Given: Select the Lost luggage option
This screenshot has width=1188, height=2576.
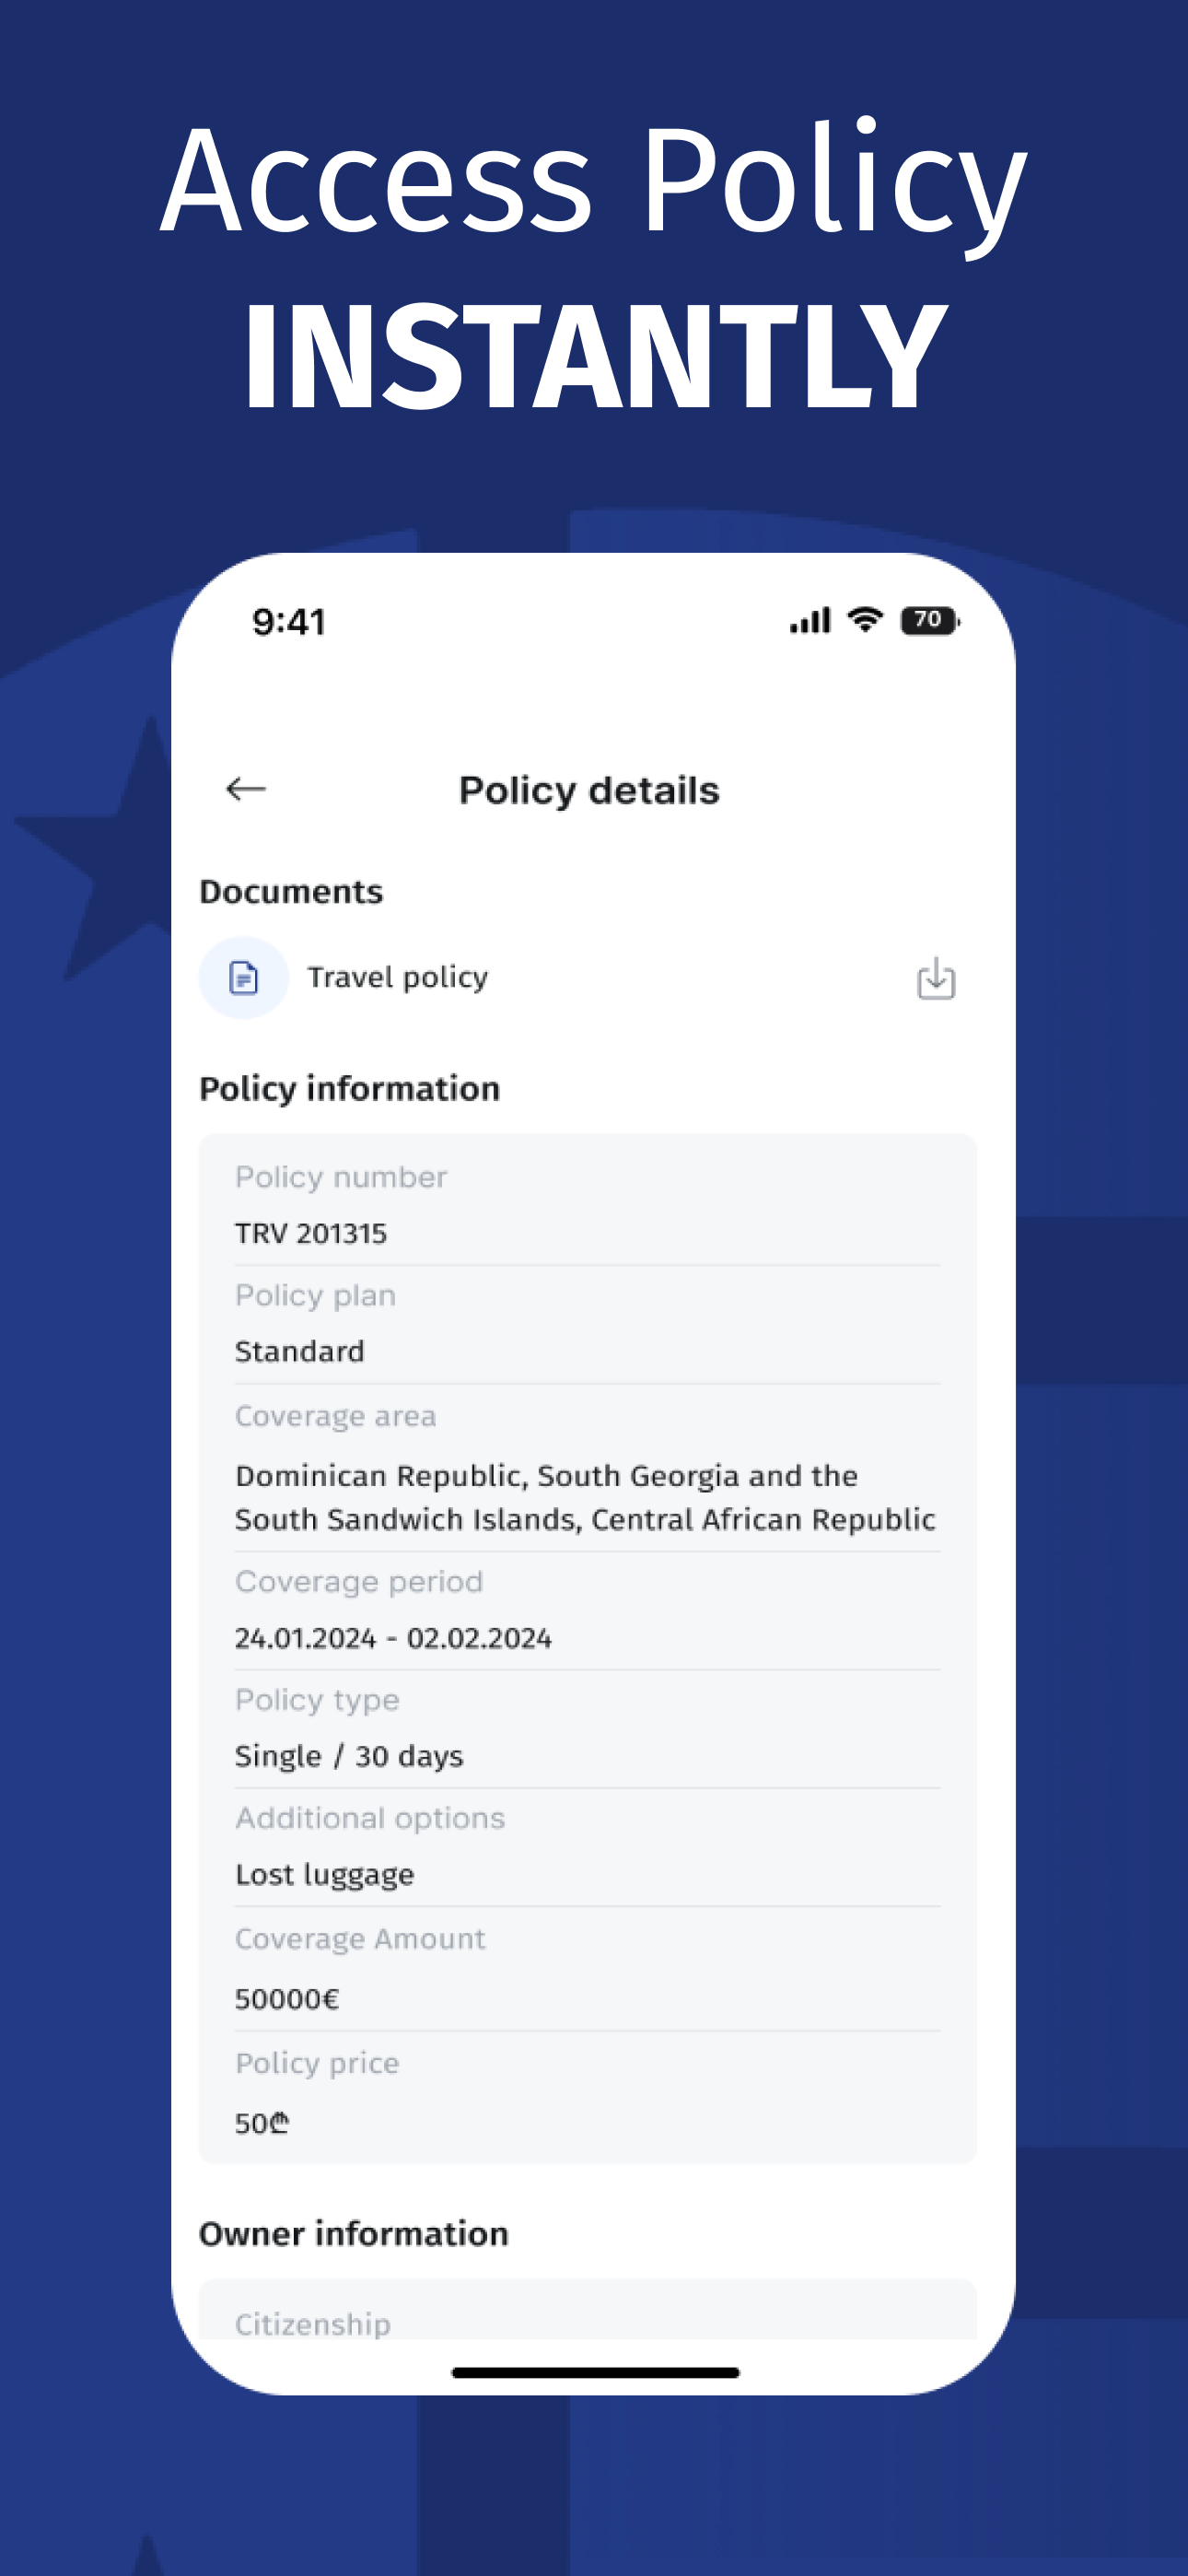Looking at the screenshot, I should (324, 1874).
